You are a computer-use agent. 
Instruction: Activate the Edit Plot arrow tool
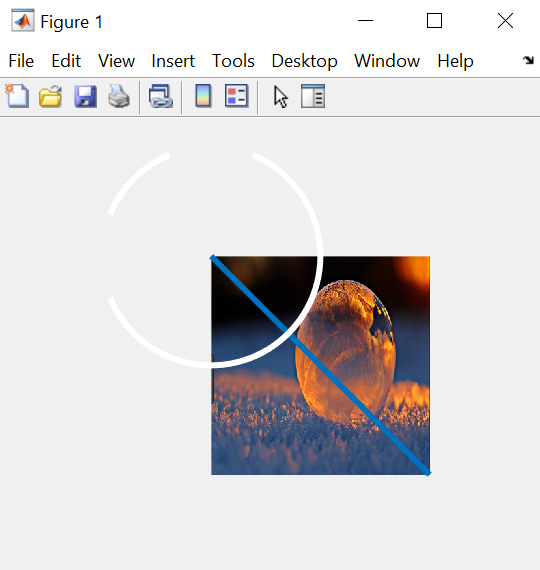(280, 97)
